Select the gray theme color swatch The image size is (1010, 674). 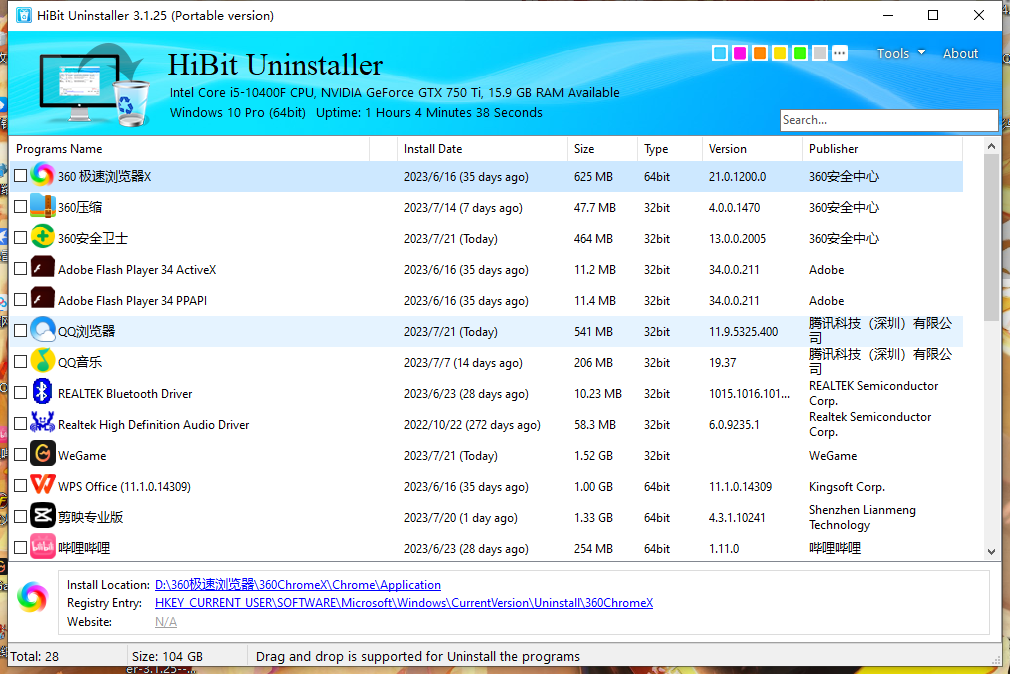[819, 53]
